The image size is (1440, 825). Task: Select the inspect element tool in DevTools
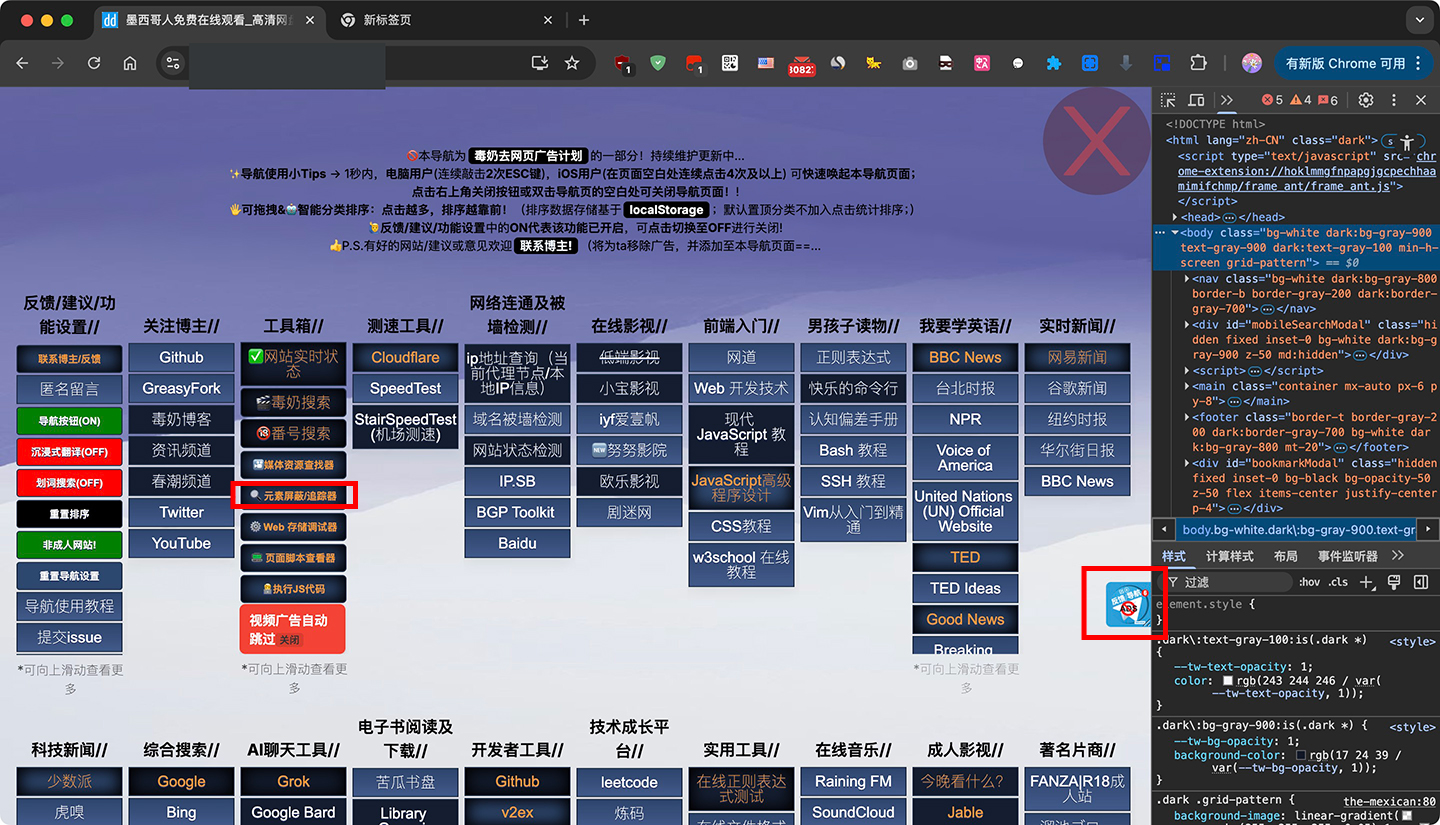(1168, 100)
